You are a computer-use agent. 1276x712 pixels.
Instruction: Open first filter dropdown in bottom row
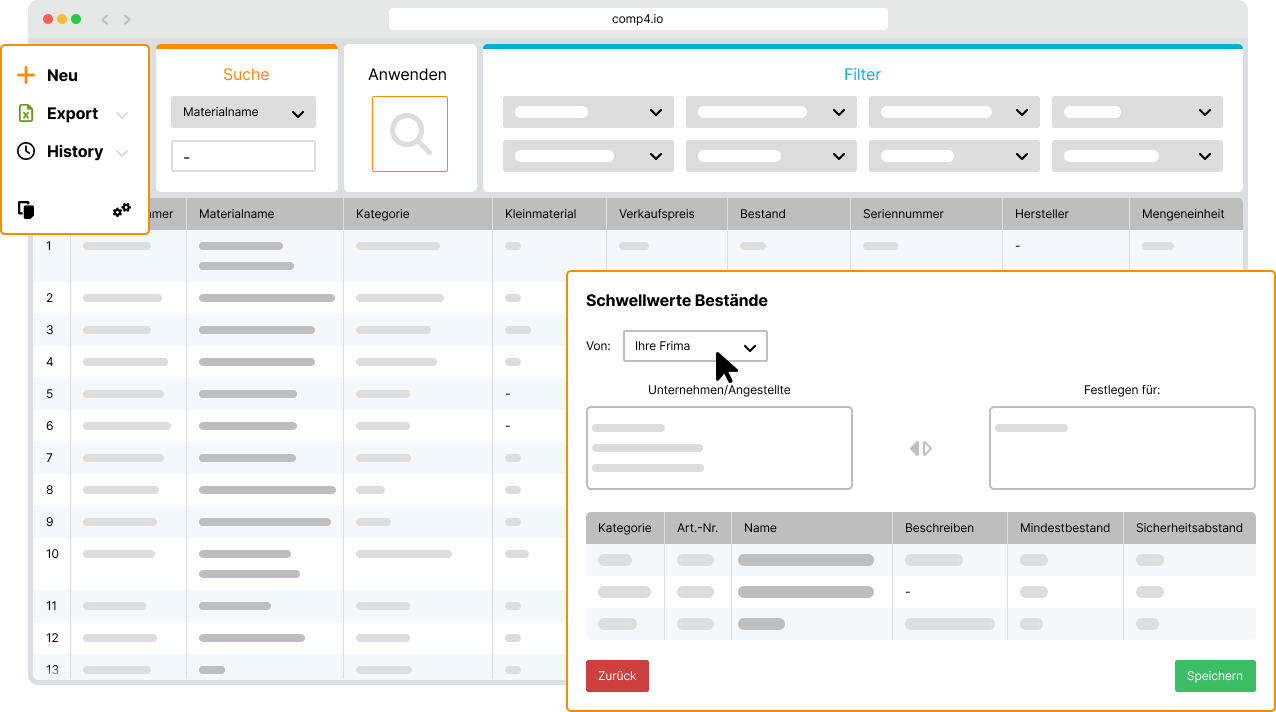tap(588, 156)
